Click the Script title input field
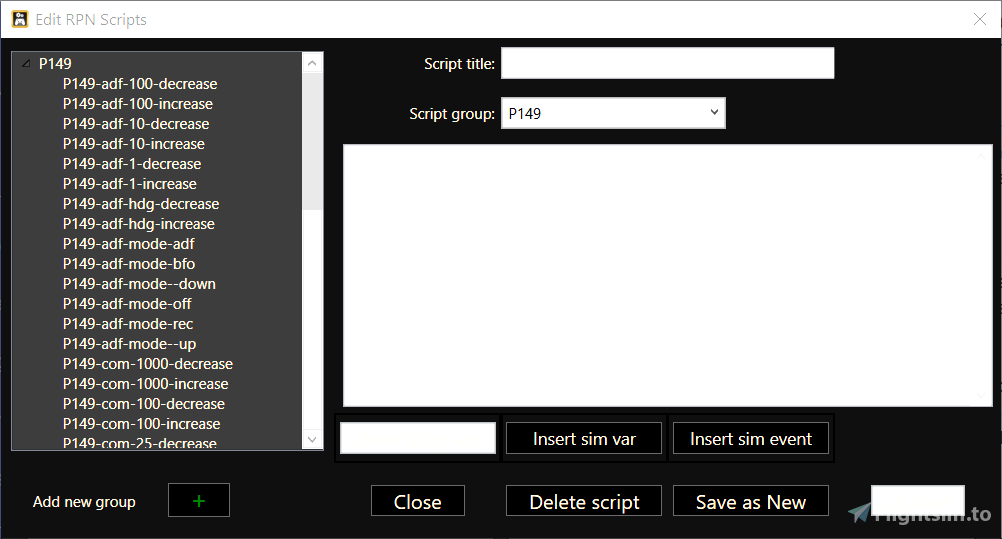 (x=667, y=63)
